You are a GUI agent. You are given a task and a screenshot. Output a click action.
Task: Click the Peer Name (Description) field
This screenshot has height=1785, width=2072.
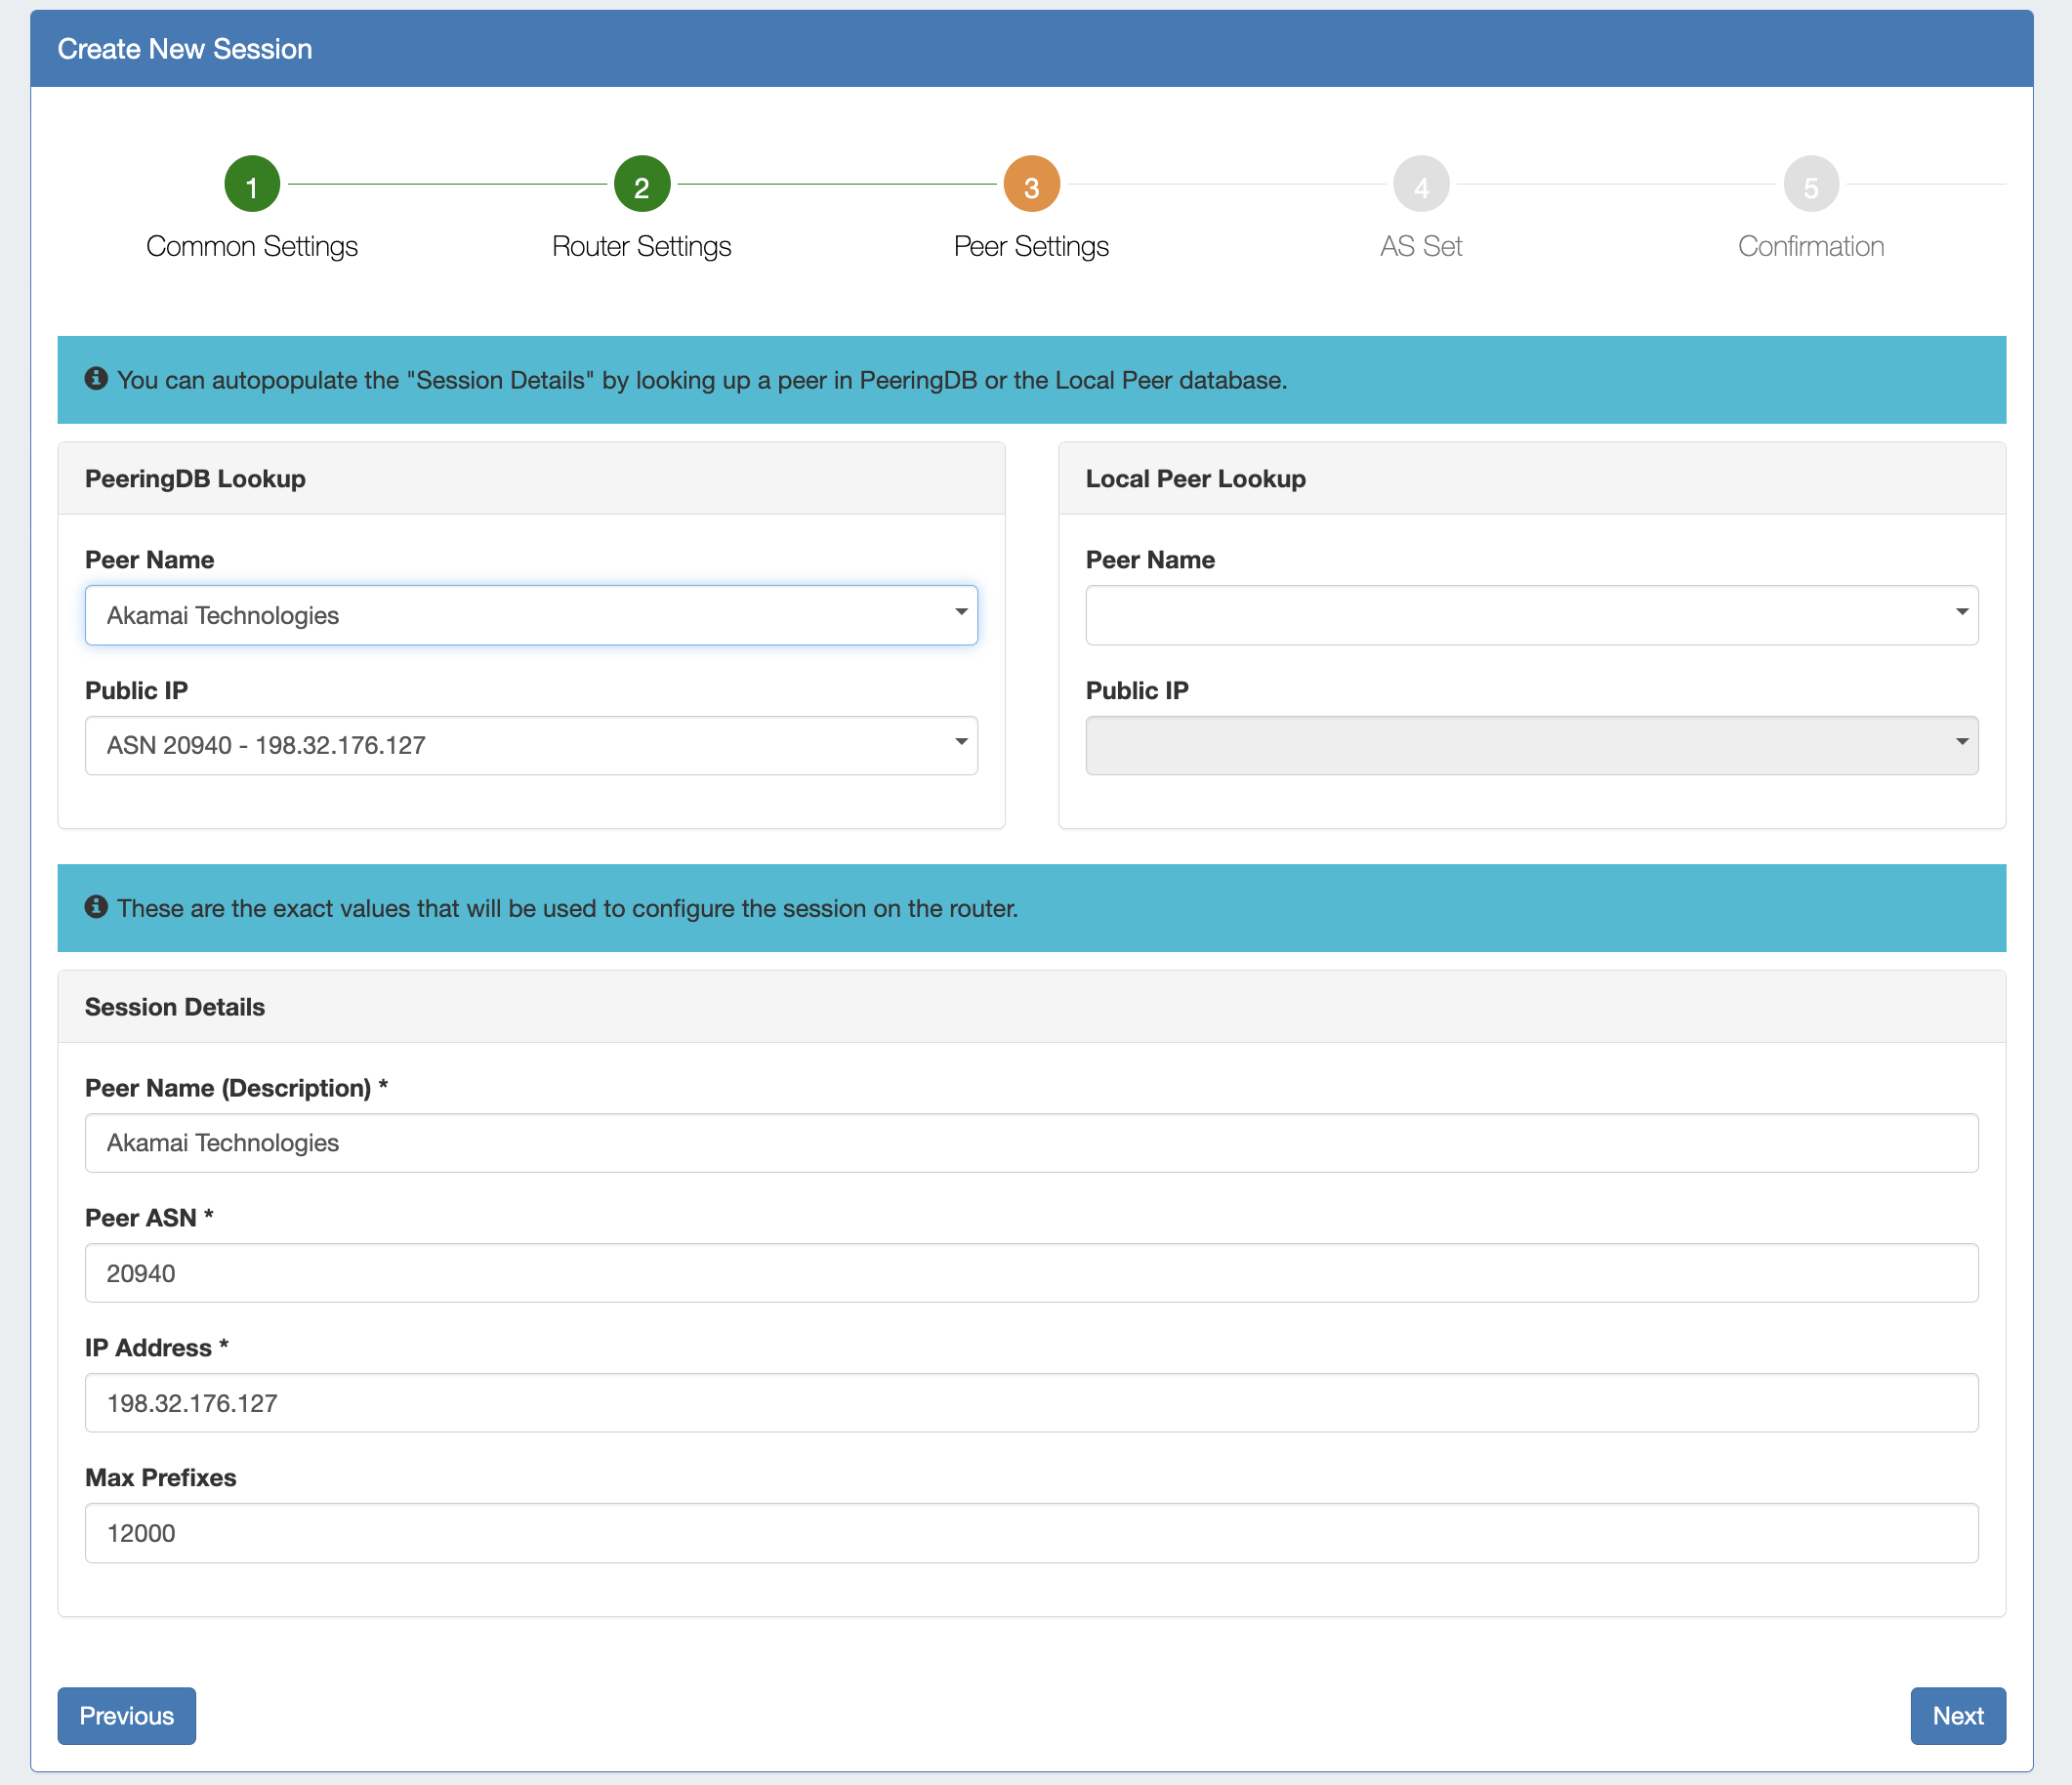tap(1031, 1143)
